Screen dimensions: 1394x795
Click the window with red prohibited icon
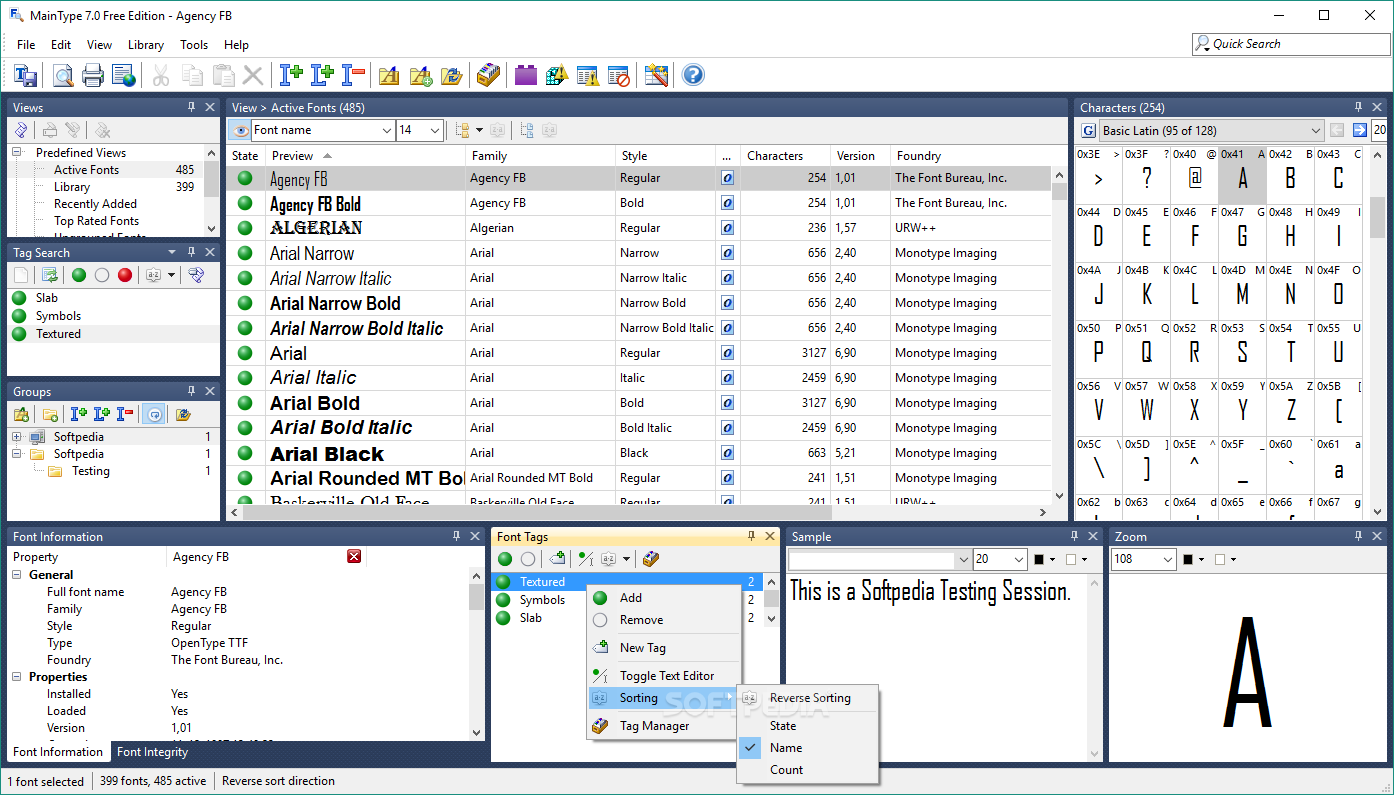tap(619, 75)
